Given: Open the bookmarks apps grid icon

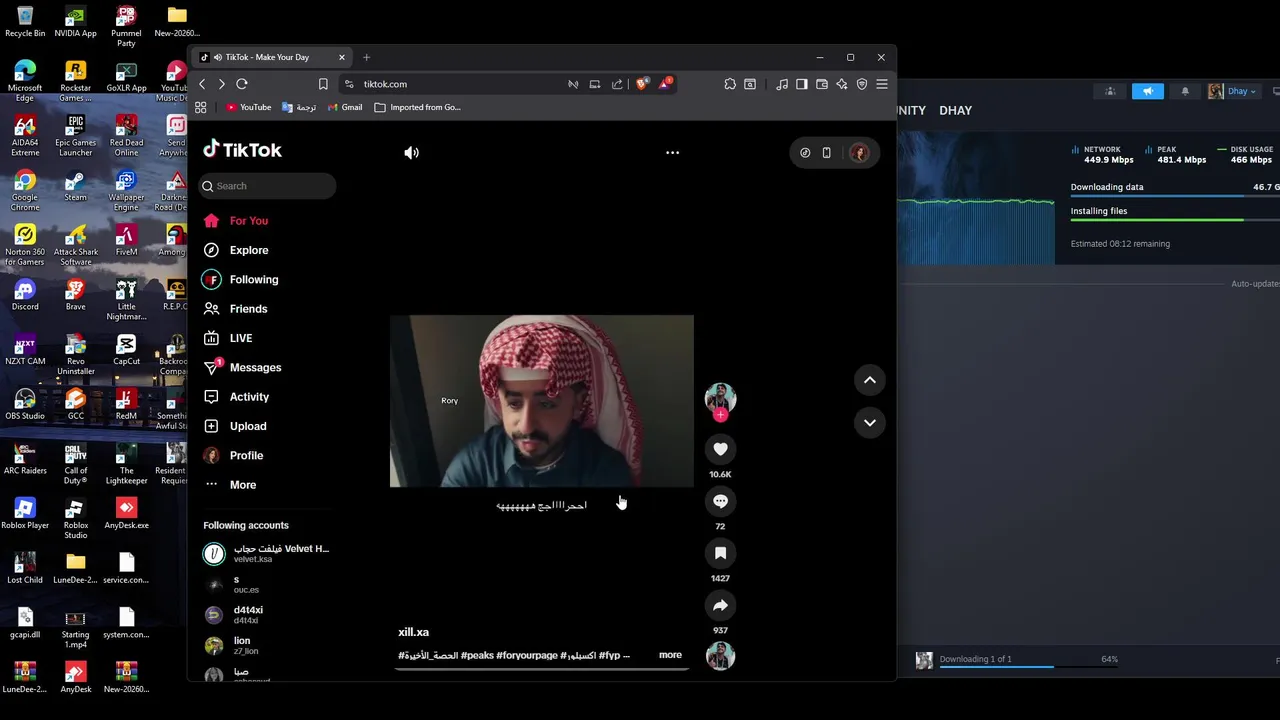Looking at the screenshot, I should (201, 107).
